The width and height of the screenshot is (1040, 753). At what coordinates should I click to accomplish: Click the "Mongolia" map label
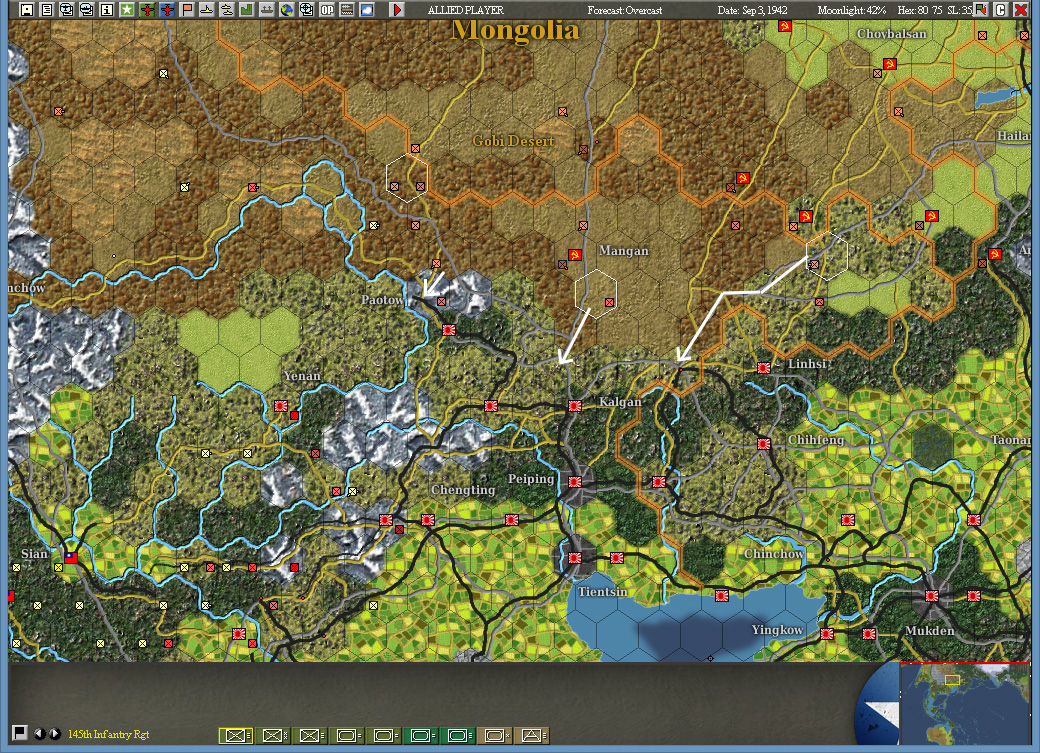click(x=515, y=30)
